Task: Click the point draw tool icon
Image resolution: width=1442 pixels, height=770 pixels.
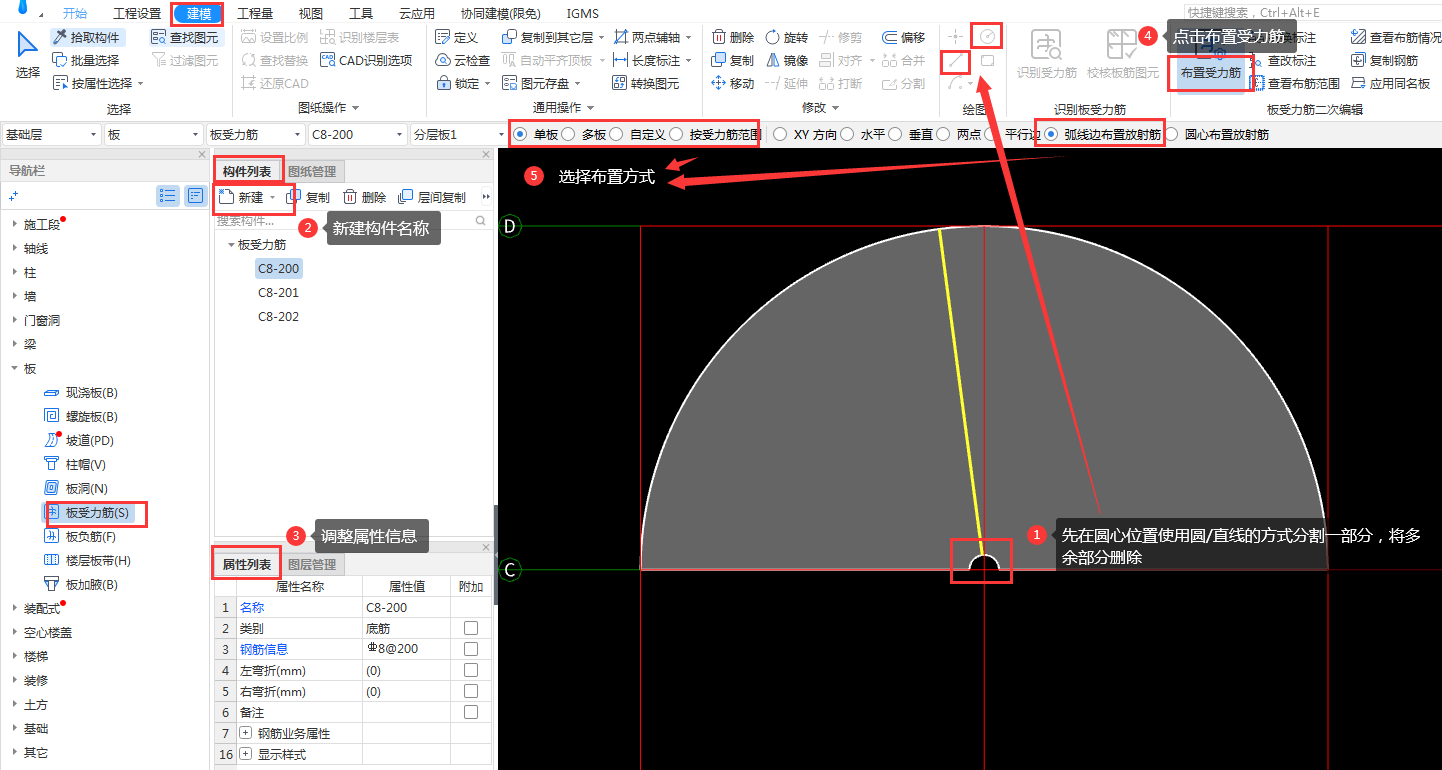Action: 956,36
